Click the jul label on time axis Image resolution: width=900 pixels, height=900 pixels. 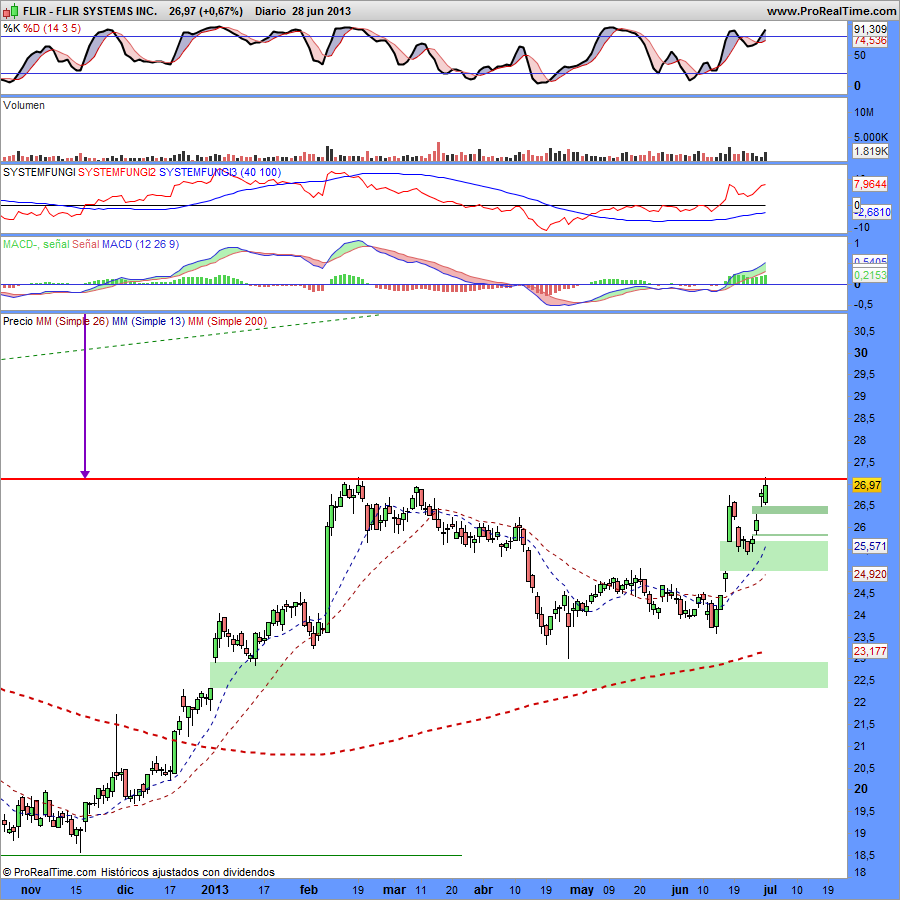pyautogui.click(x=770, y=890)
